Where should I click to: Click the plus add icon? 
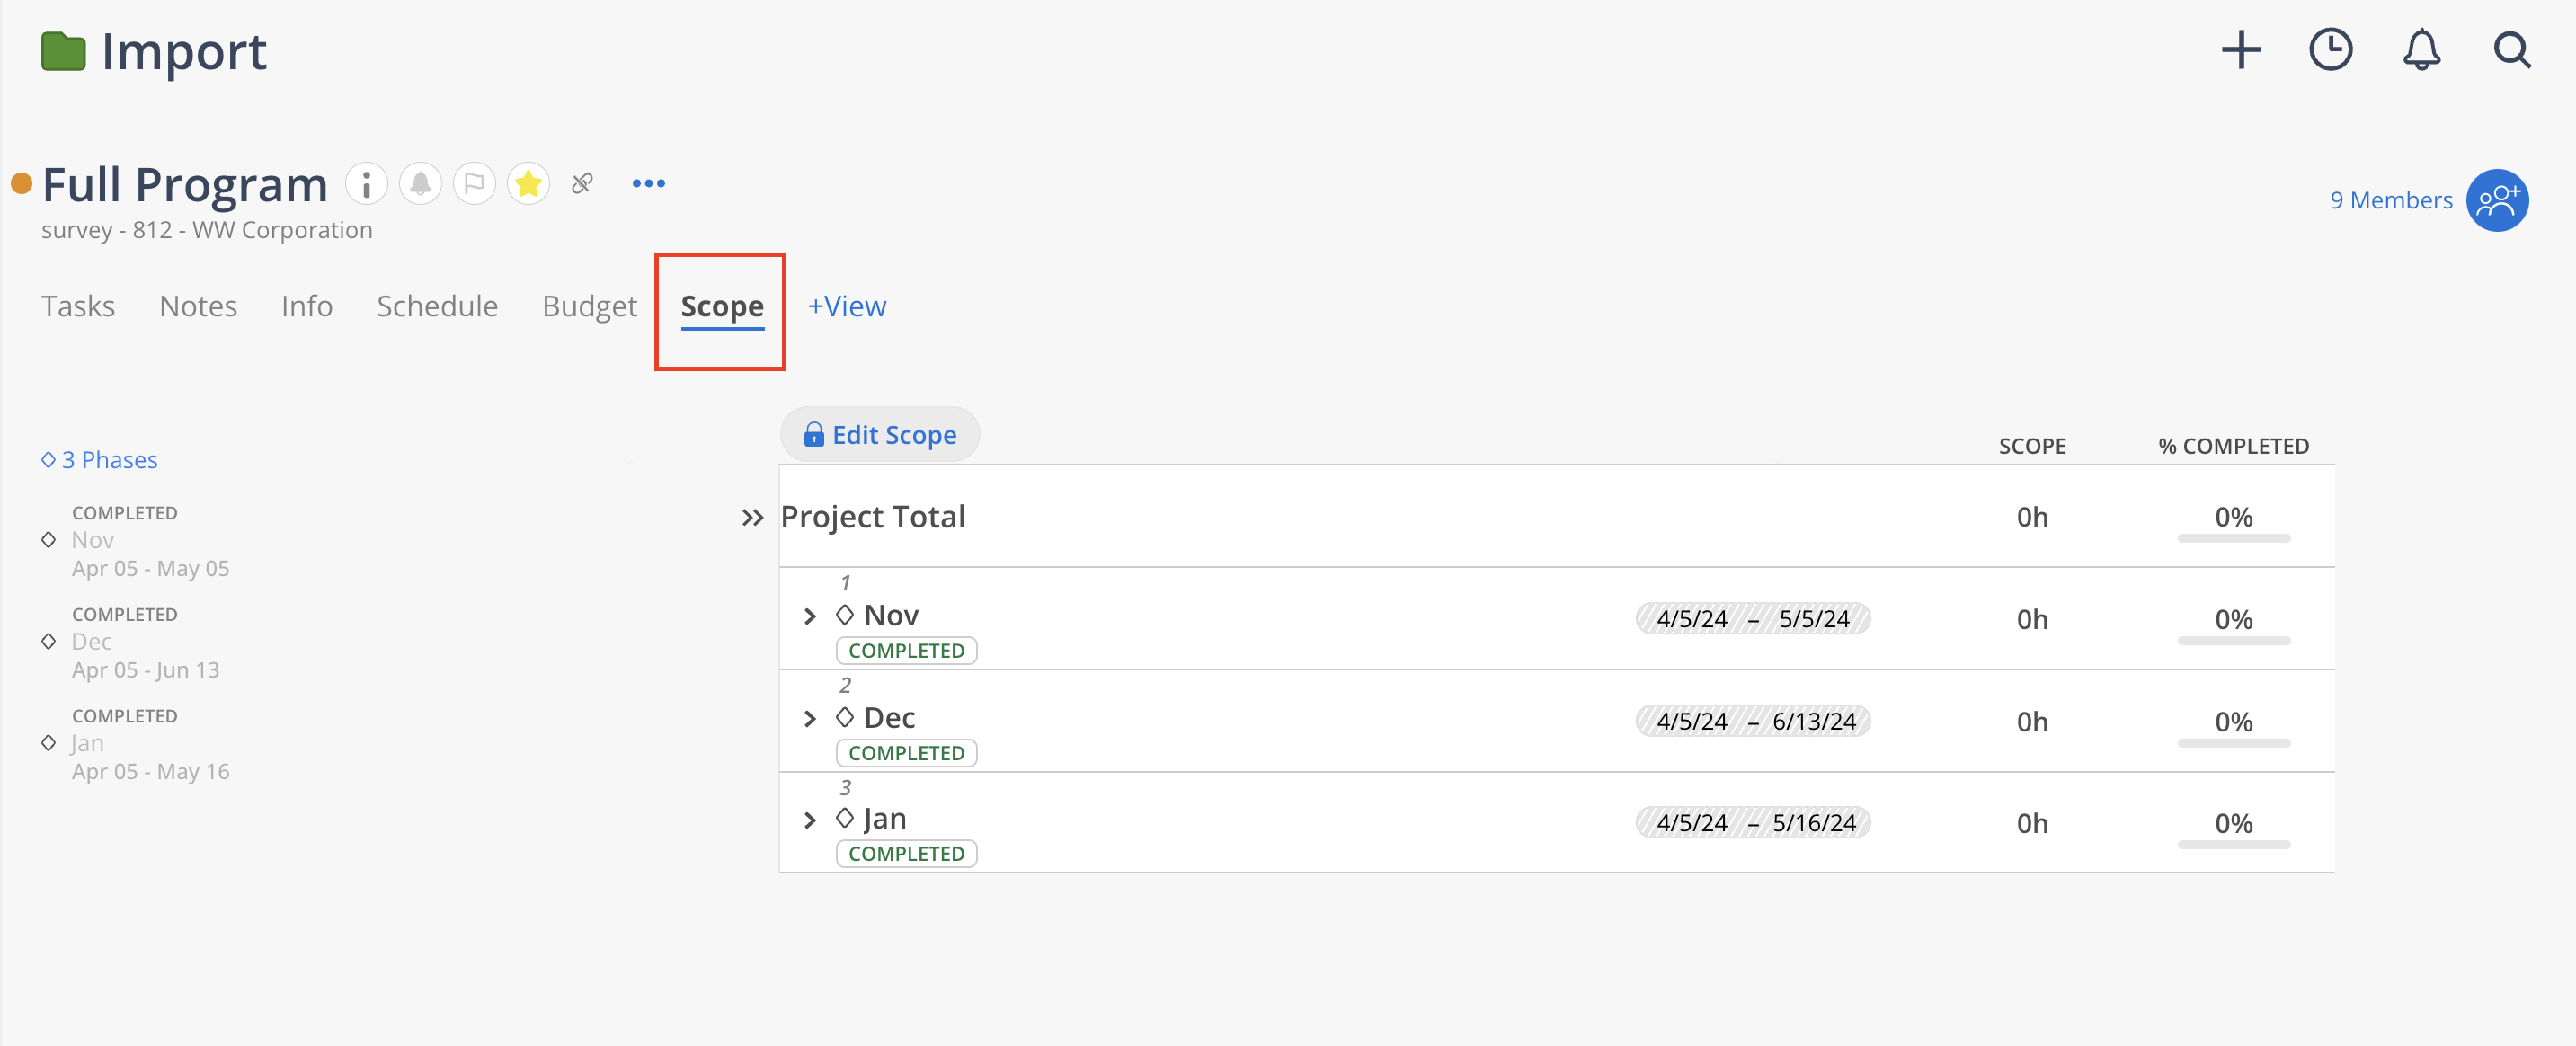pyautogui.click(x=2241, y=50)
